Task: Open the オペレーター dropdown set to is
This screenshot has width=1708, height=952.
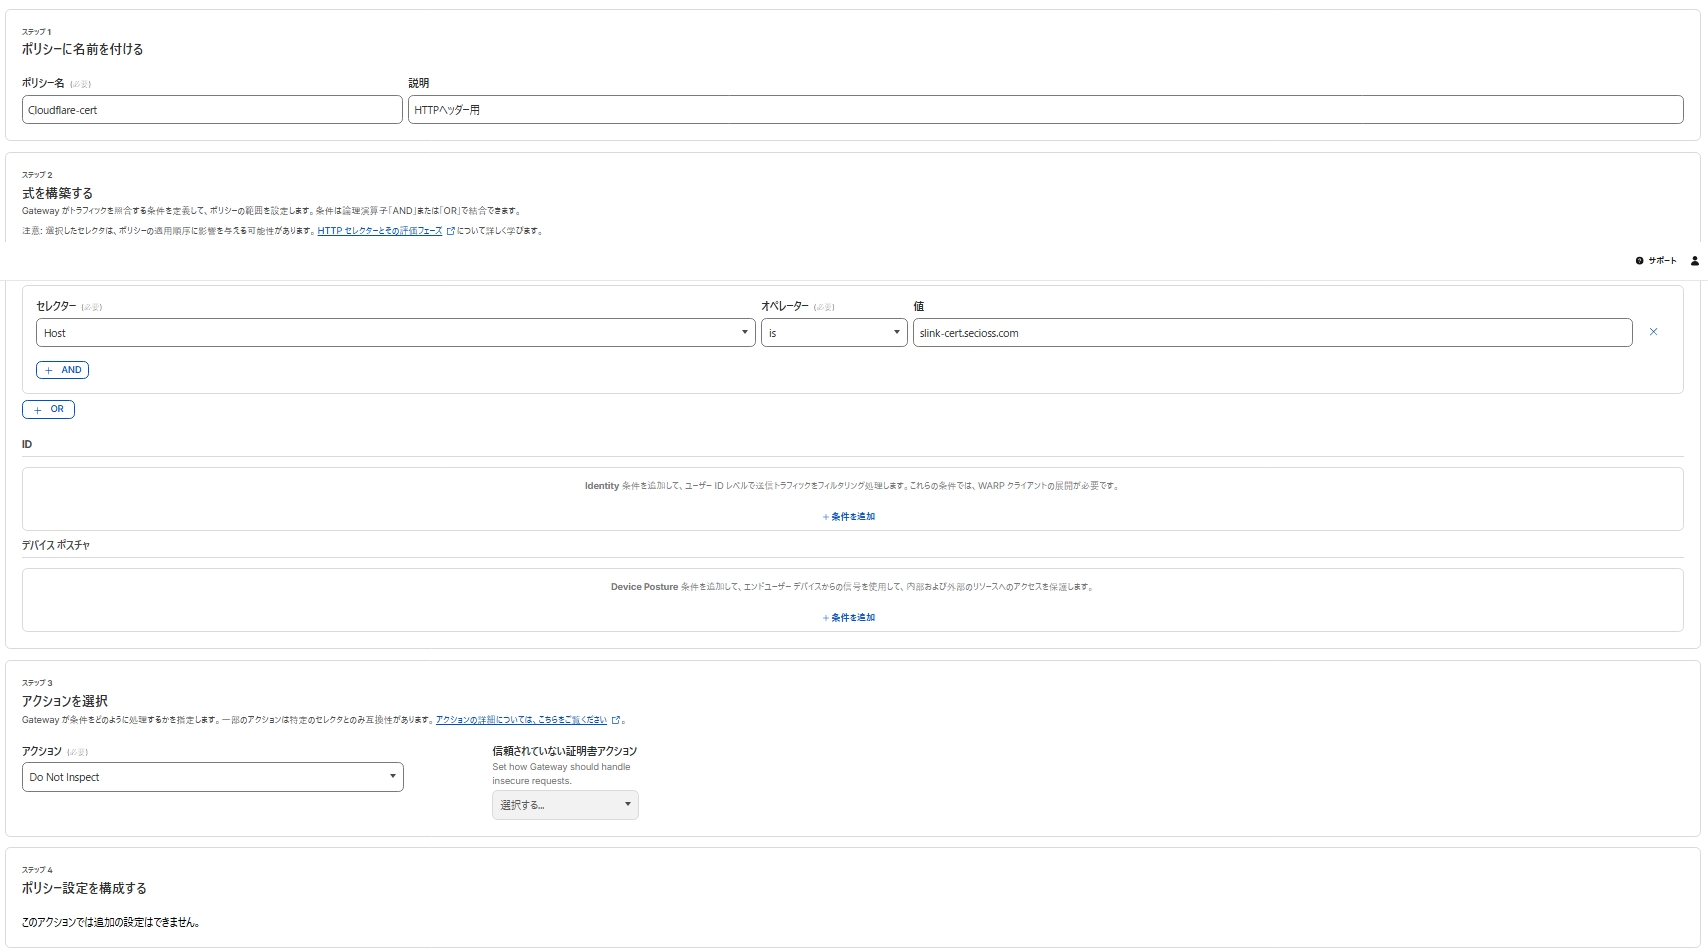Action: click(834, 333)
